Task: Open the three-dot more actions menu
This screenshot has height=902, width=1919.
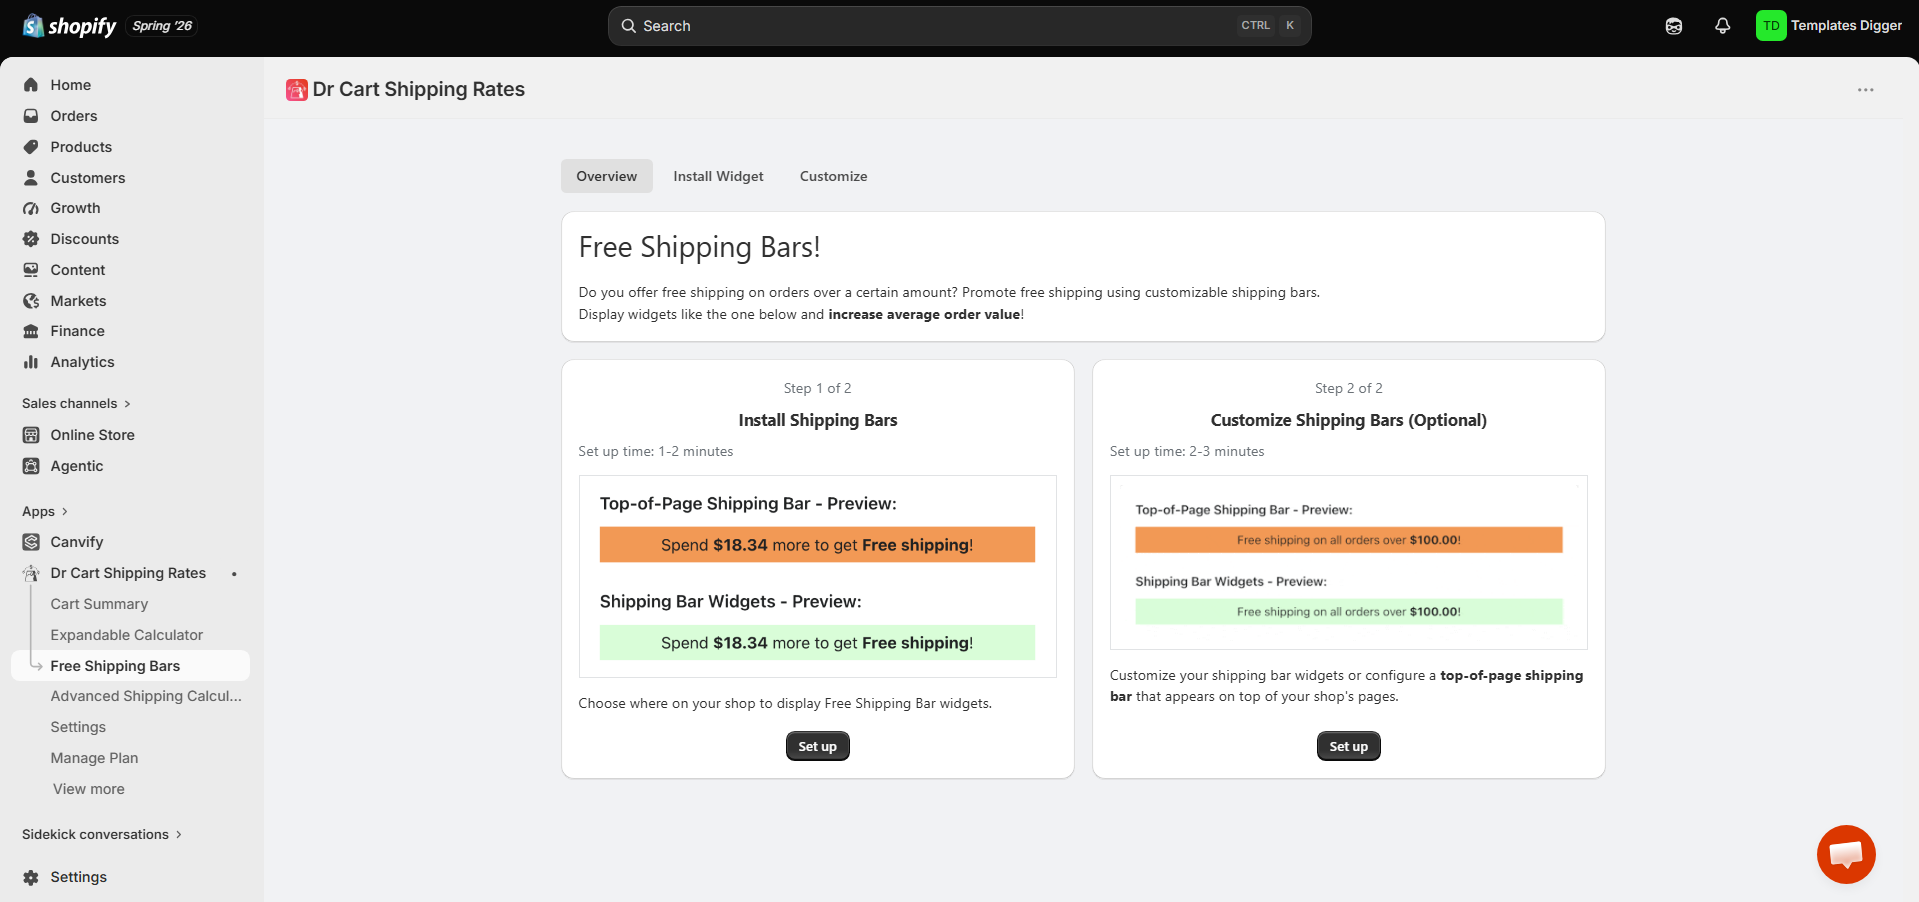Action: point(1866,90)
